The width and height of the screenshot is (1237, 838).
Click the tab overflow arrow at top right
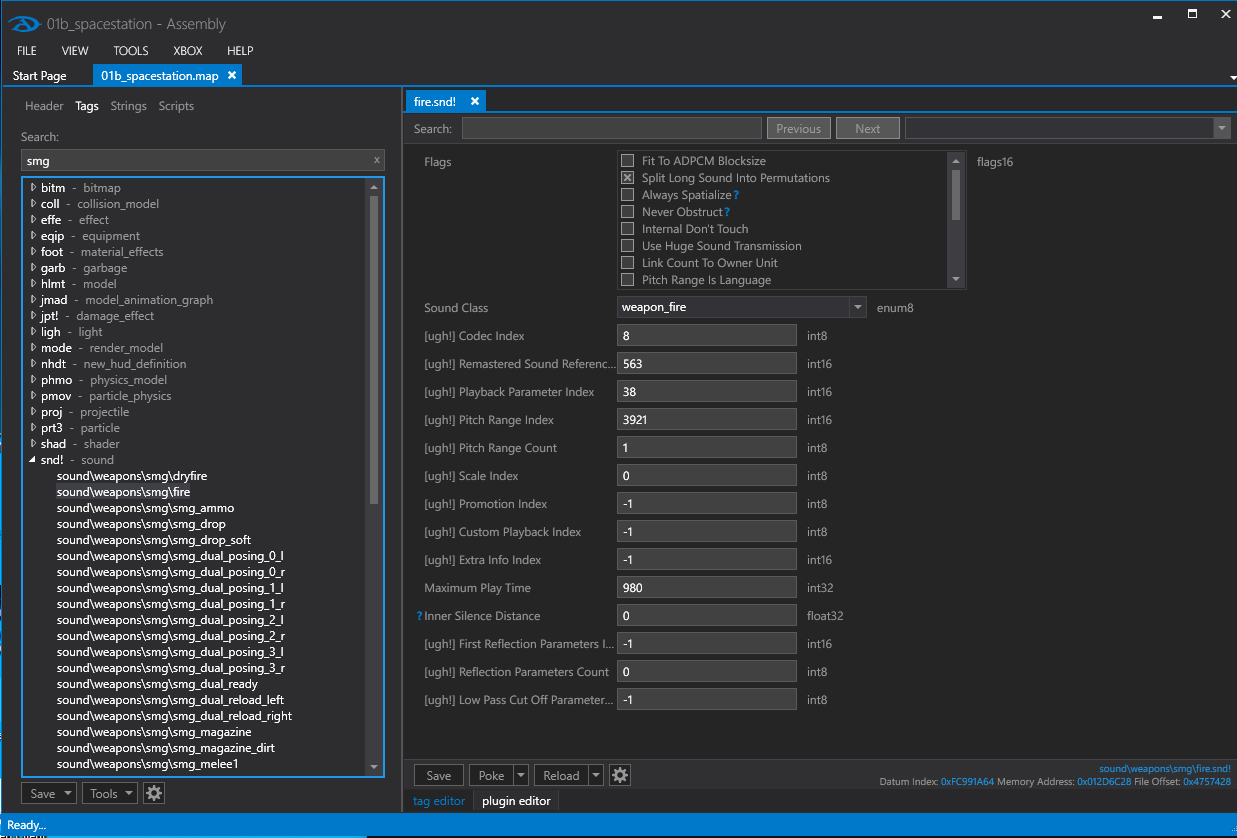click(1231, 76)
